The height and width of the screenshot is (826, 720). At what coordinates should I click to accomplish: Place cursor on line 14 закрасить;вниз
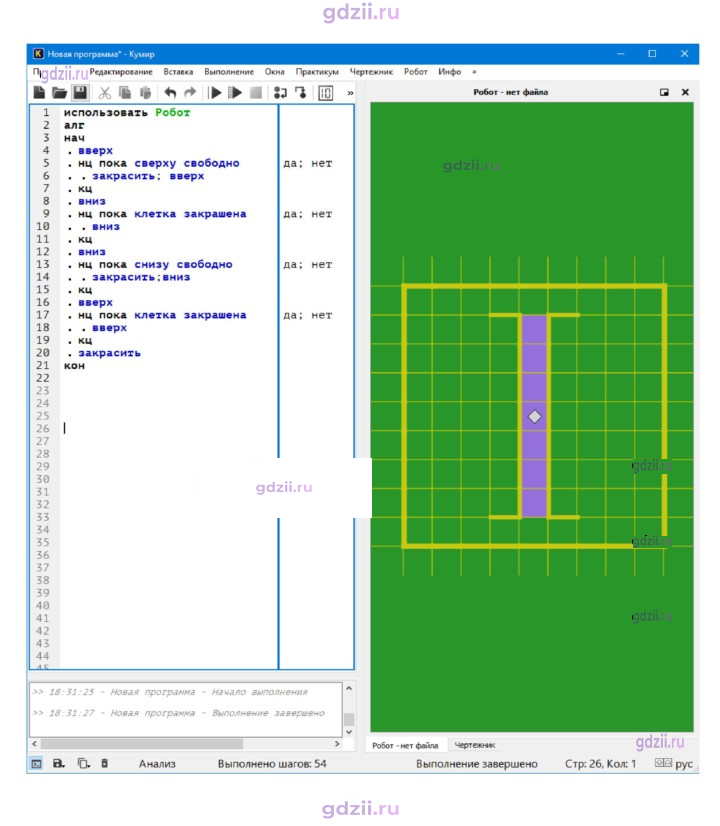[x=141, y=277]
